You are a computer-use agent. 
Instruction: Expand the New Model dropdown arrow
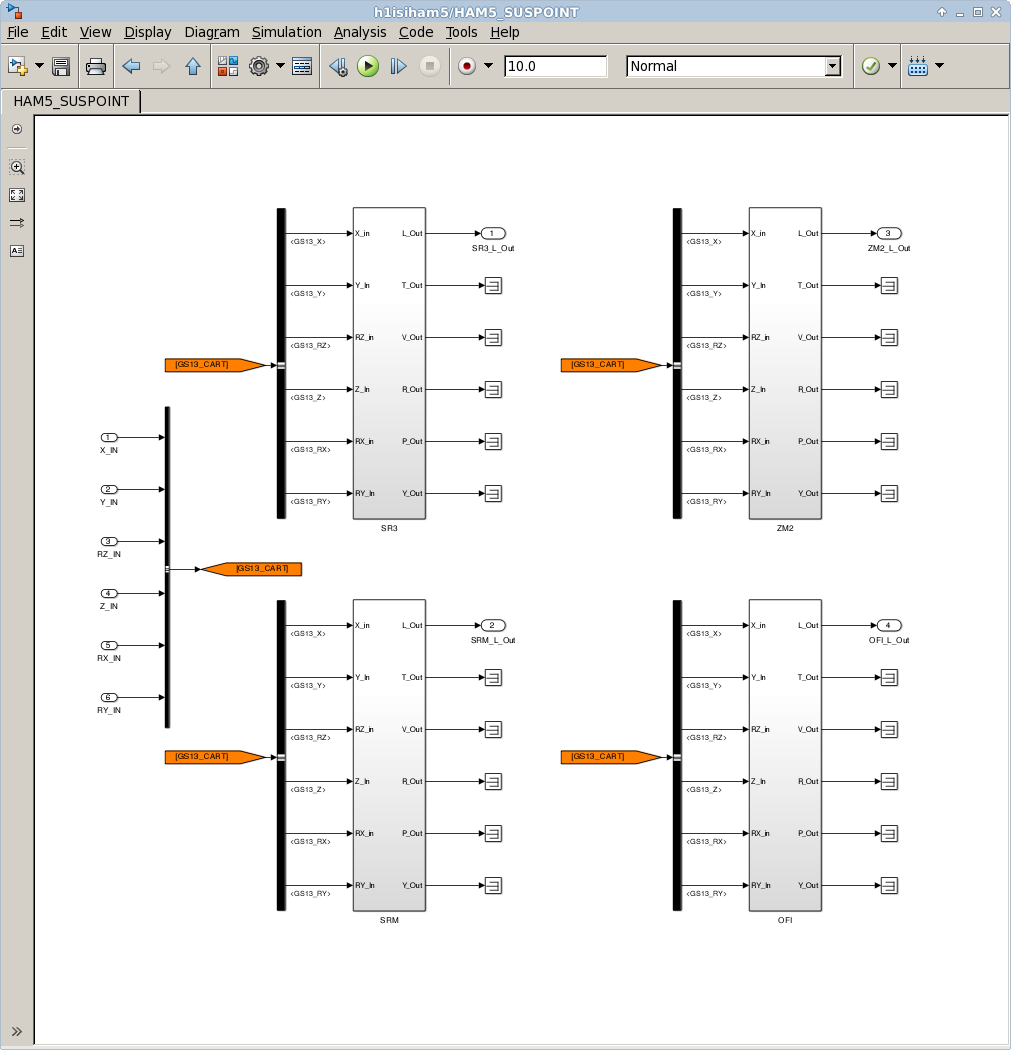(39, 66)
